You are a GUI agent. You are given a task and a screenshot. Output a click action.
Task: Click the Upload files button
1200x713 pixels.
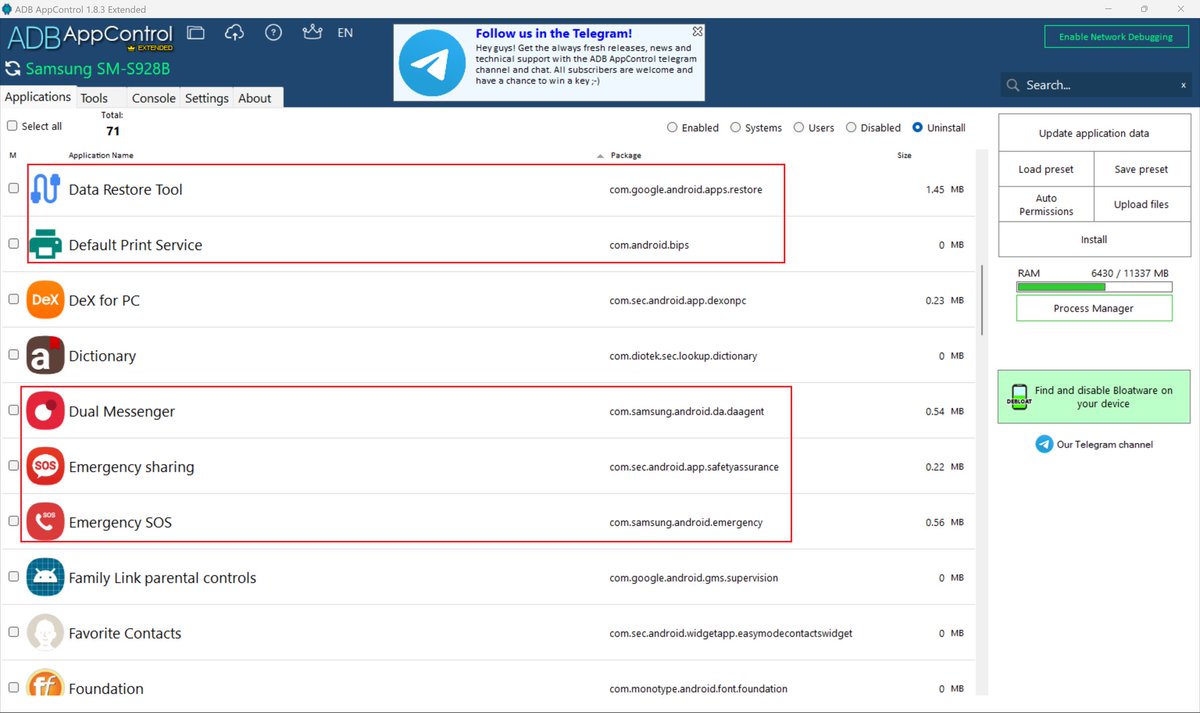point(1141,205)
